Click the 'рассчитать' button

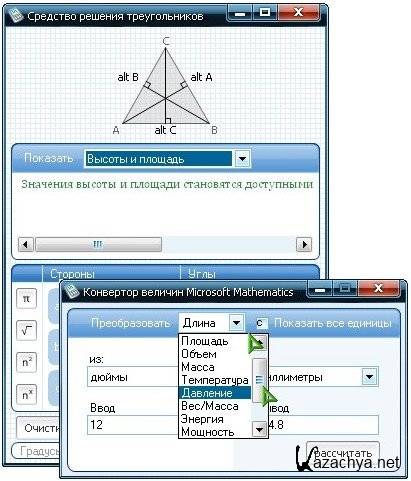point(343,453)
